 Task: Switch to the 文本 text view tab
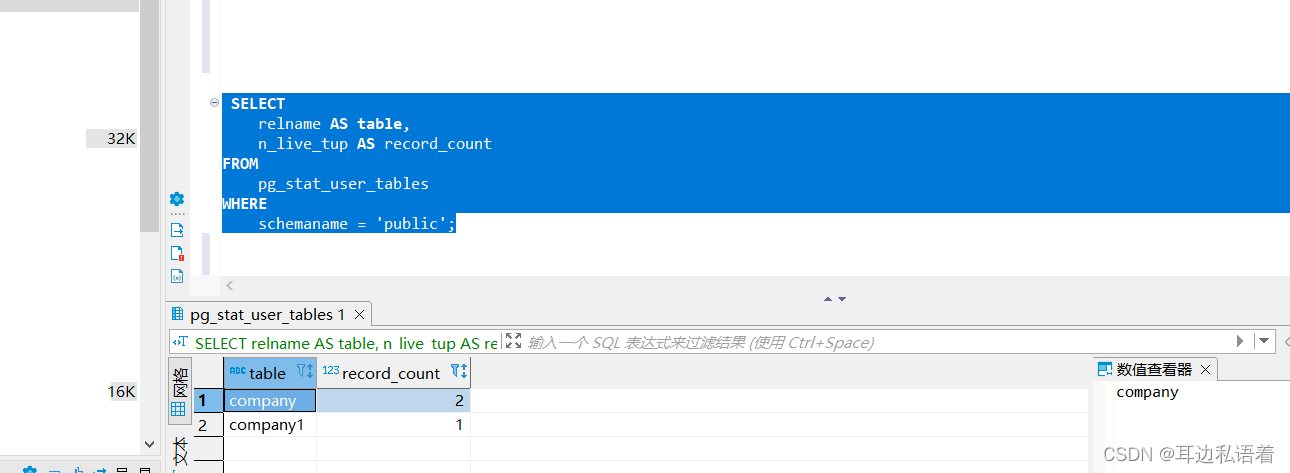(x=179, y=452)
